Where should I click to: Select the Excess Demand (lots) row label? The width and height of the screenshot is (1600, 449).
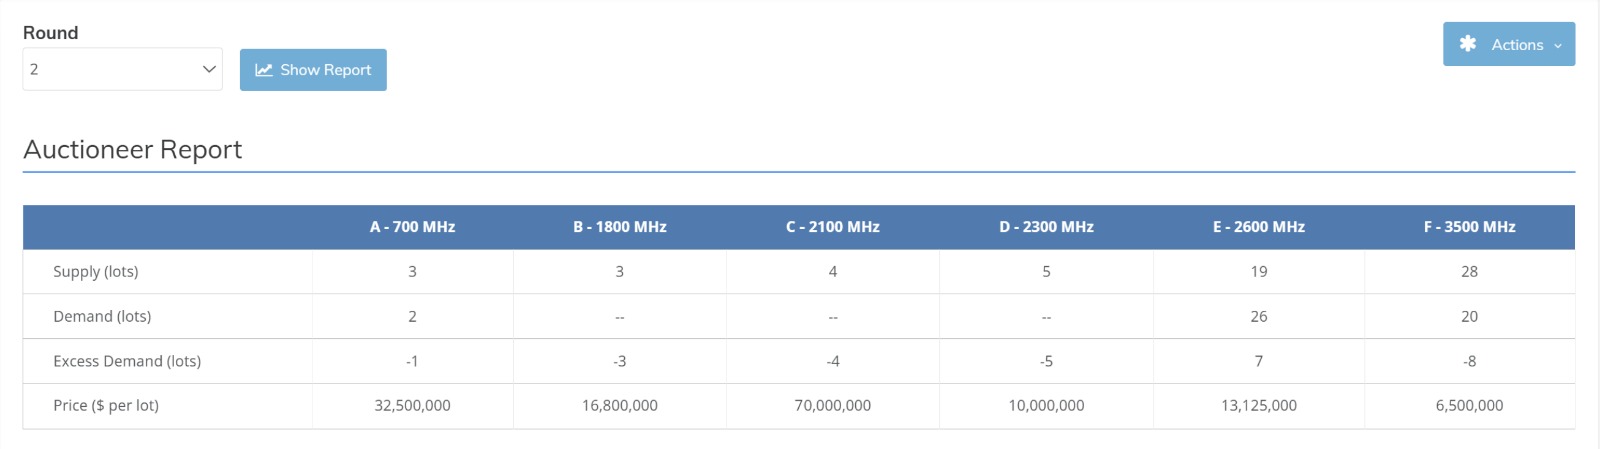(127, 361)
